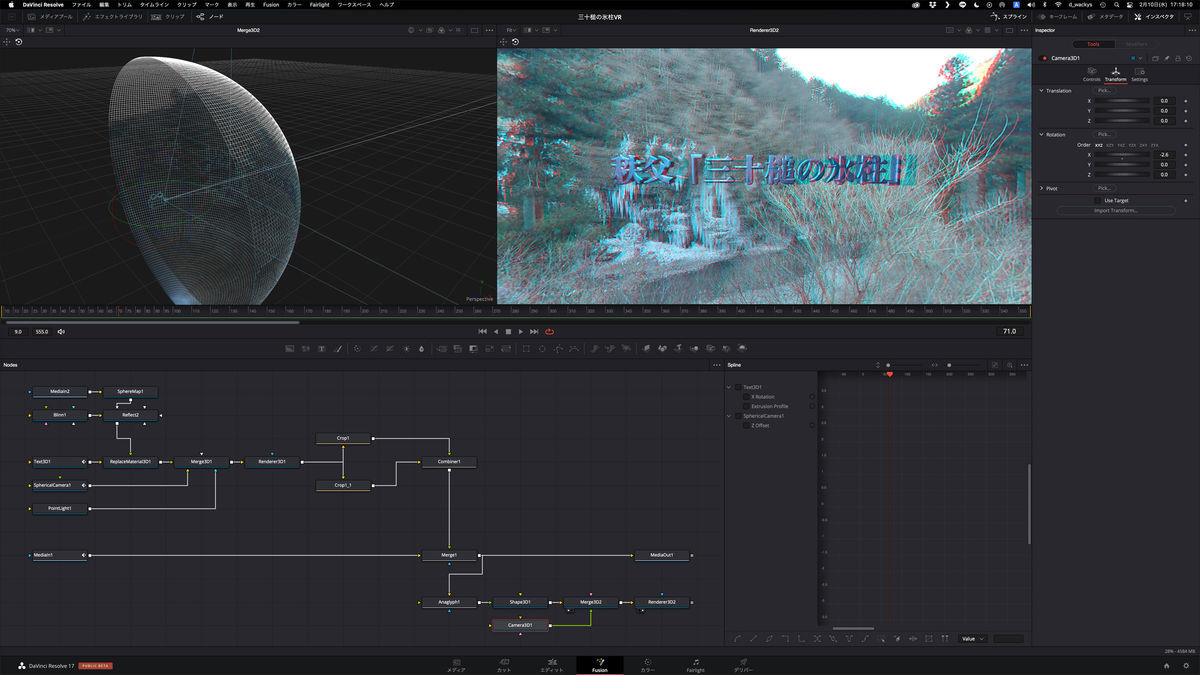Open the エディット page icon
The height and width of the screenshot is (675, 1200).
tap(552, 665)
